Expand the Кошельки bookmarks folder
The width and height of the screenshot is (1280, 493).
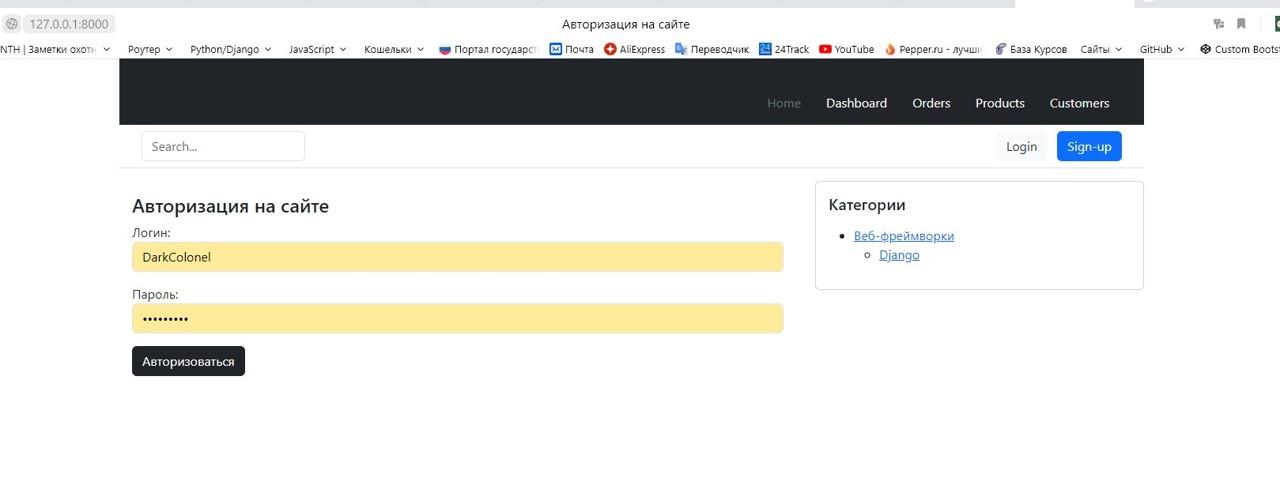pyautogui.click(x=394, y=49)
